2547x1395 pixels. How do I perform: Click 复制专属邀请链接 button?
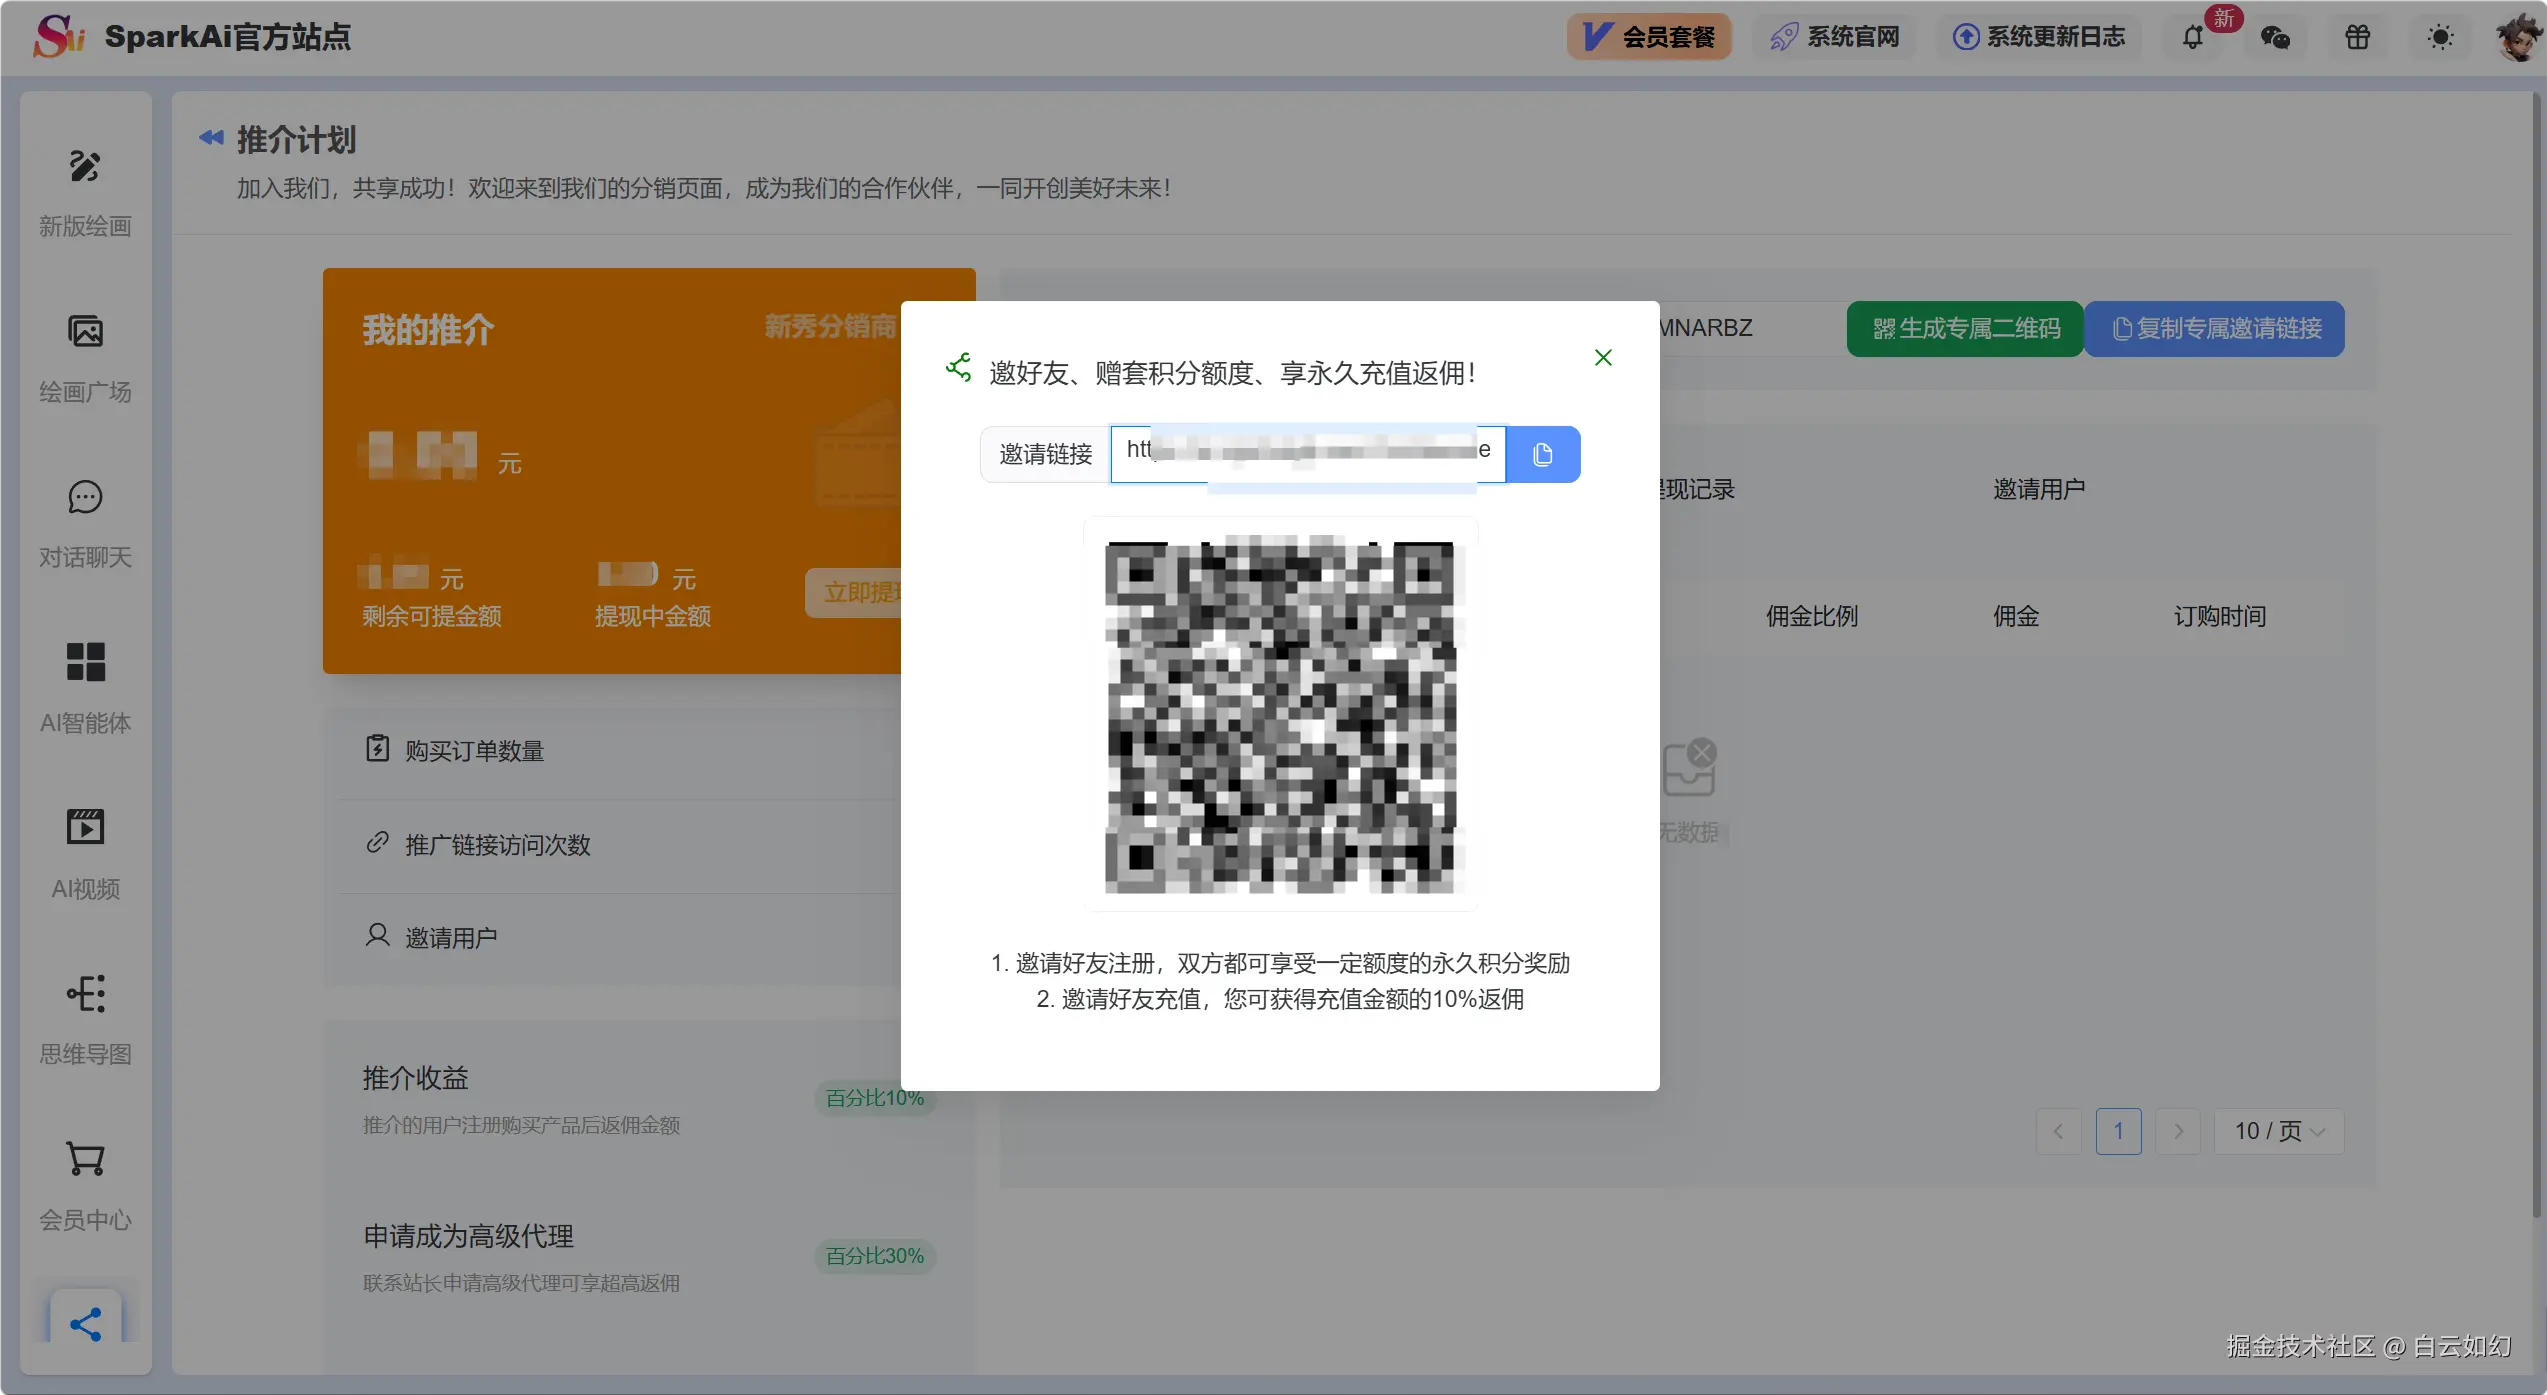coord(2216,329)
